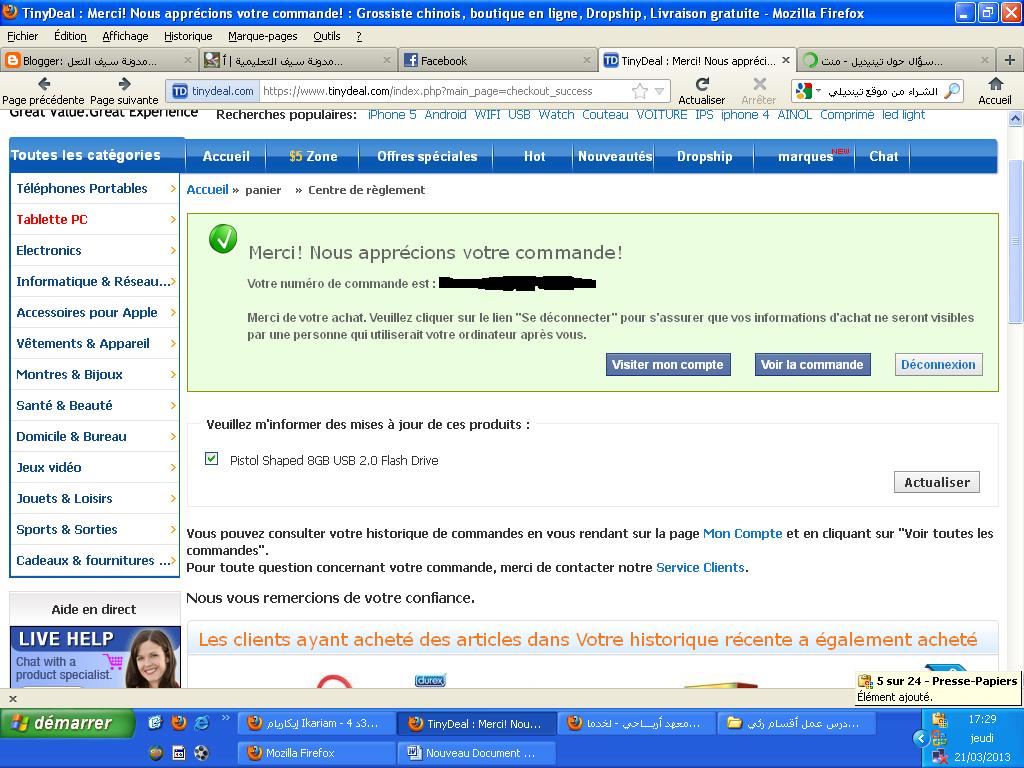Close the bottom find bar X
Screen dimensions: 1024x768
(x=12, y=698)
